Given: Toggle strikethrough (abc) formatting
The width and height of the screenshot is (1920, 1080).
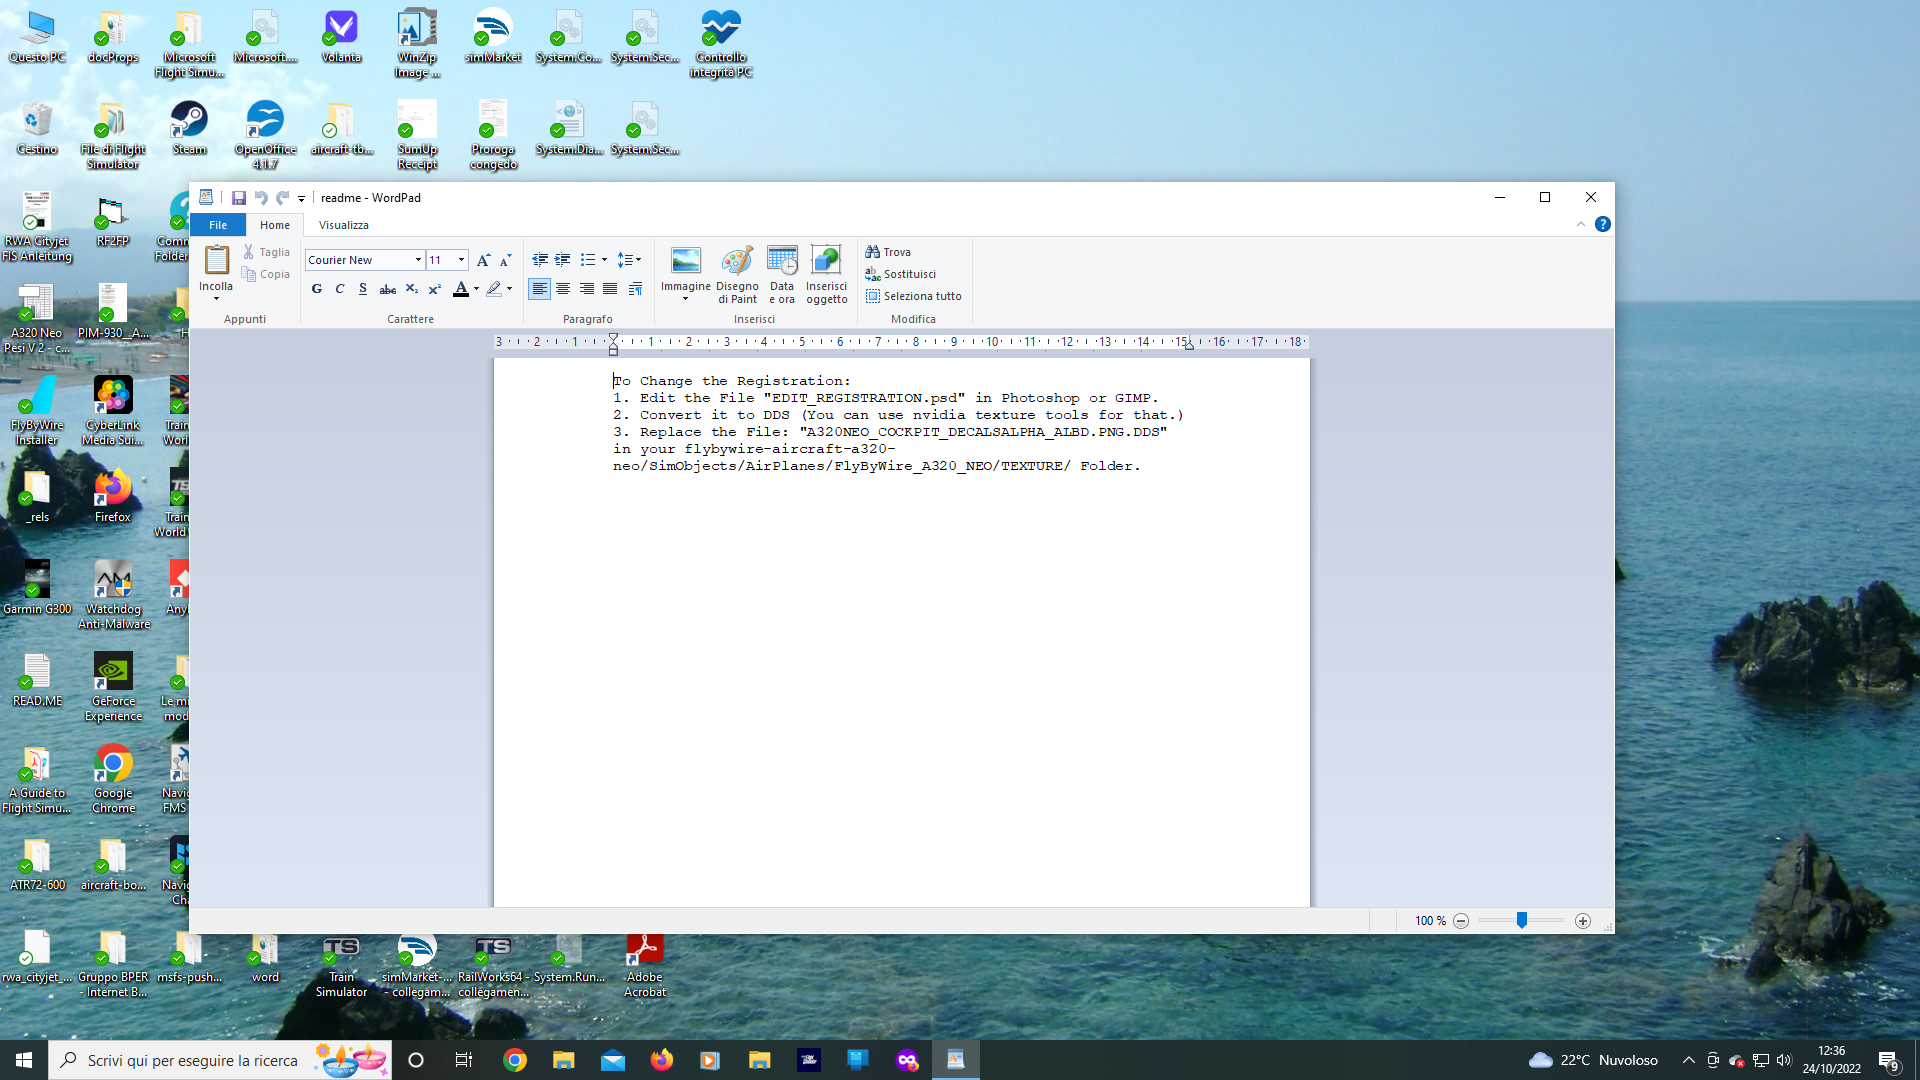Looking at the screenshot, I should pos(388,289).
